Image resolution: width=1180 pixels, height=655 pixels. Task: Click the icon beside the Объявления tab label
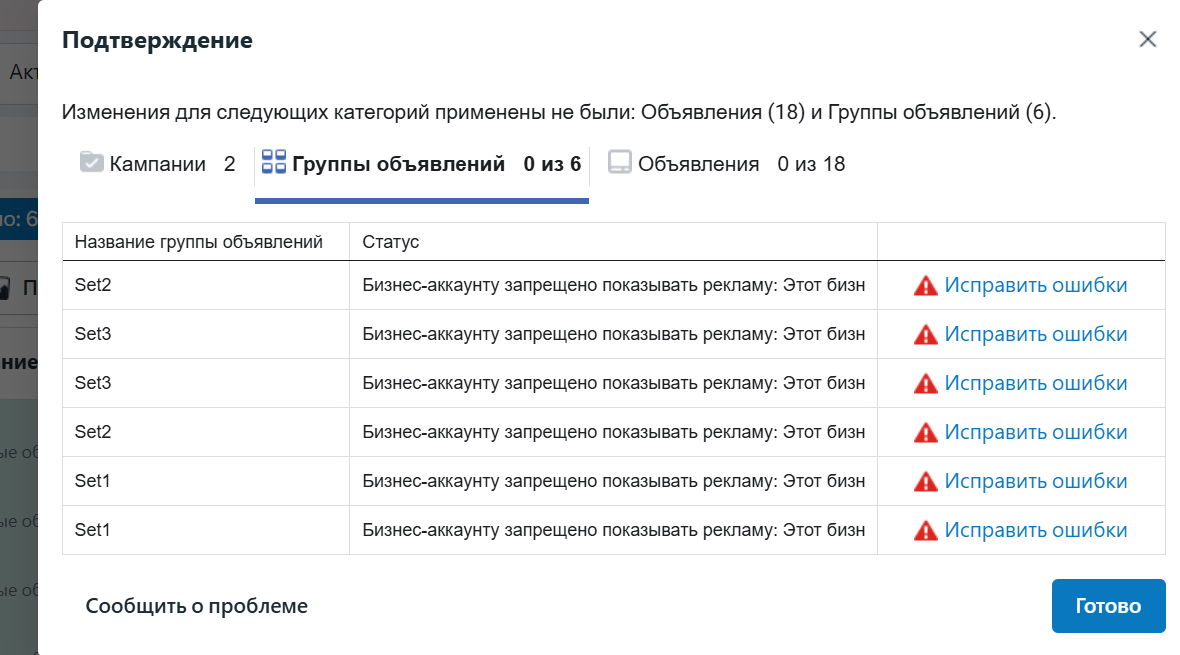(x=620, y=163)
